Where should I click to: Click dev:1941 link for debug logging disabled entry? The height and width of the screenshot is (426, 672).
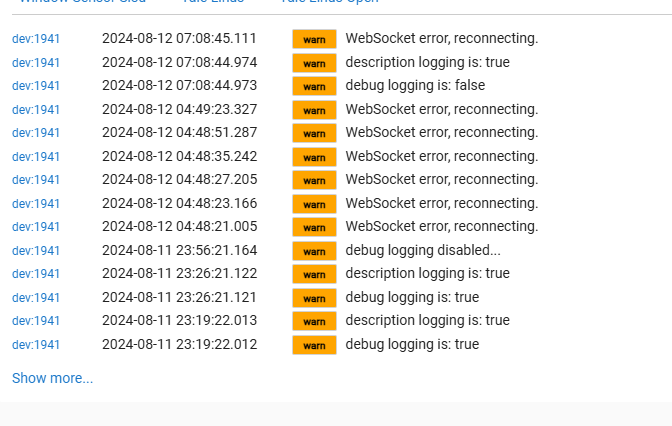[36, 251]
